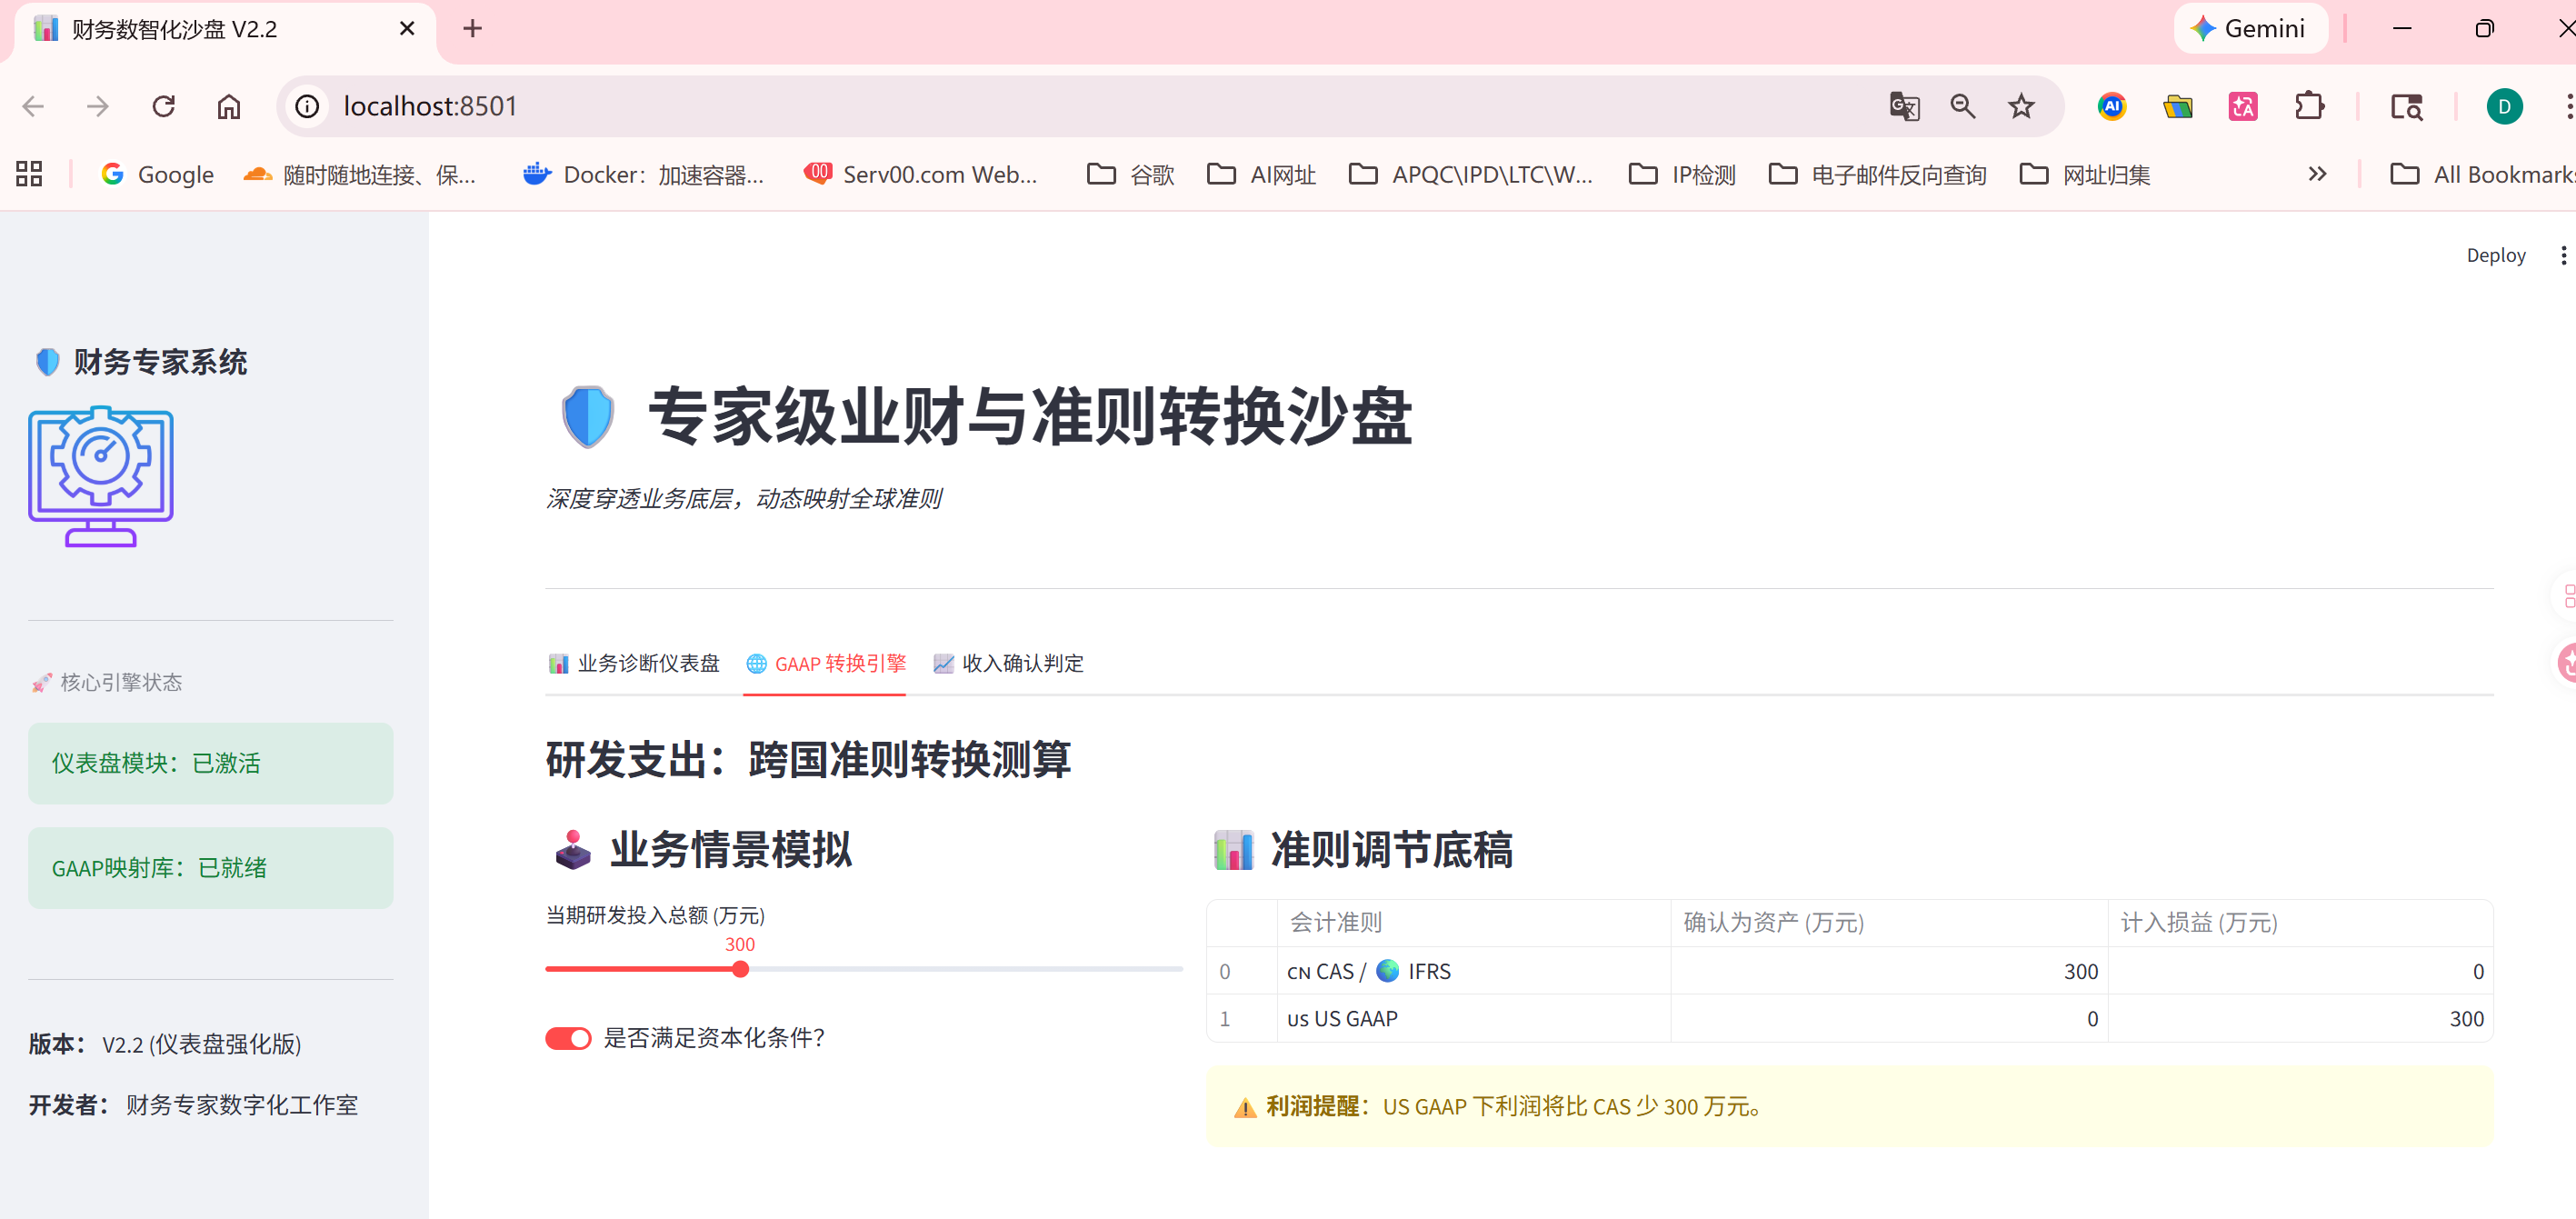Click the Google Translate icon in address bar
2576x1219 pixels.
pyautogui.click(x=1903, y=106)
